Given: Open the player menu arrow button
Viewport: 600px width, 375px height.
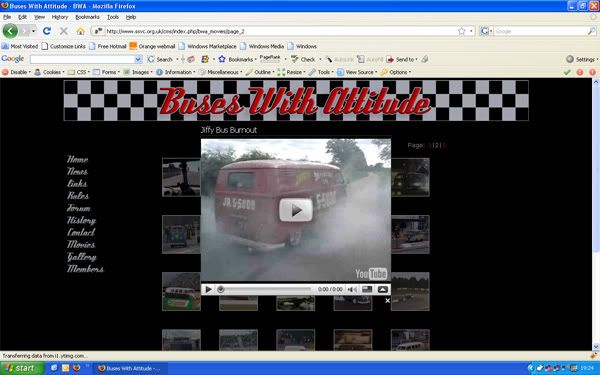Looking at the screenshot, I should [383, 289].
